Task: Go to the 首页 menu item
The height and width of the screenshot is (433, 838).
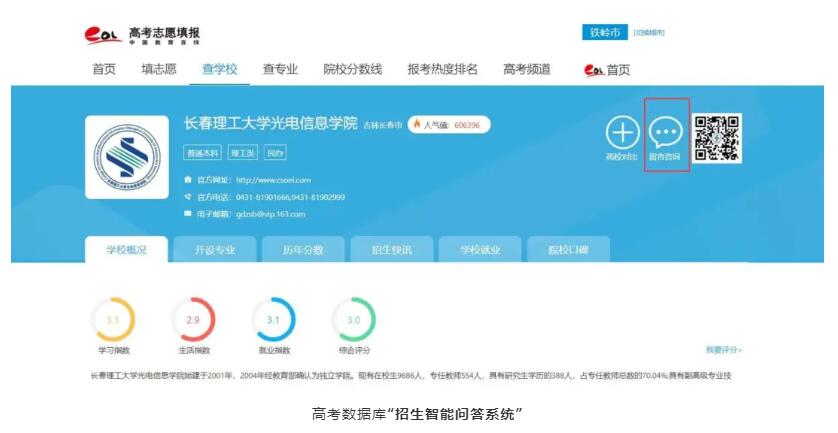Action: point(104,69)
